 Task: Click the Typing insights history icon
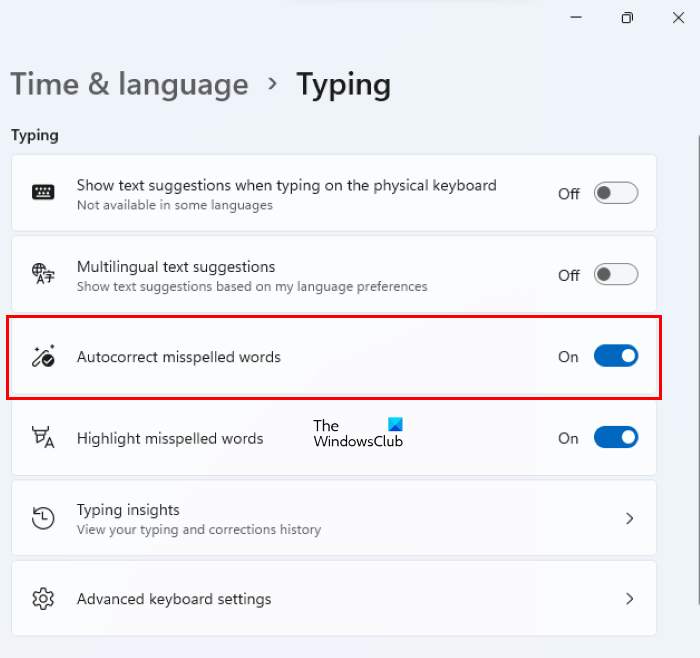coord(43,518)
